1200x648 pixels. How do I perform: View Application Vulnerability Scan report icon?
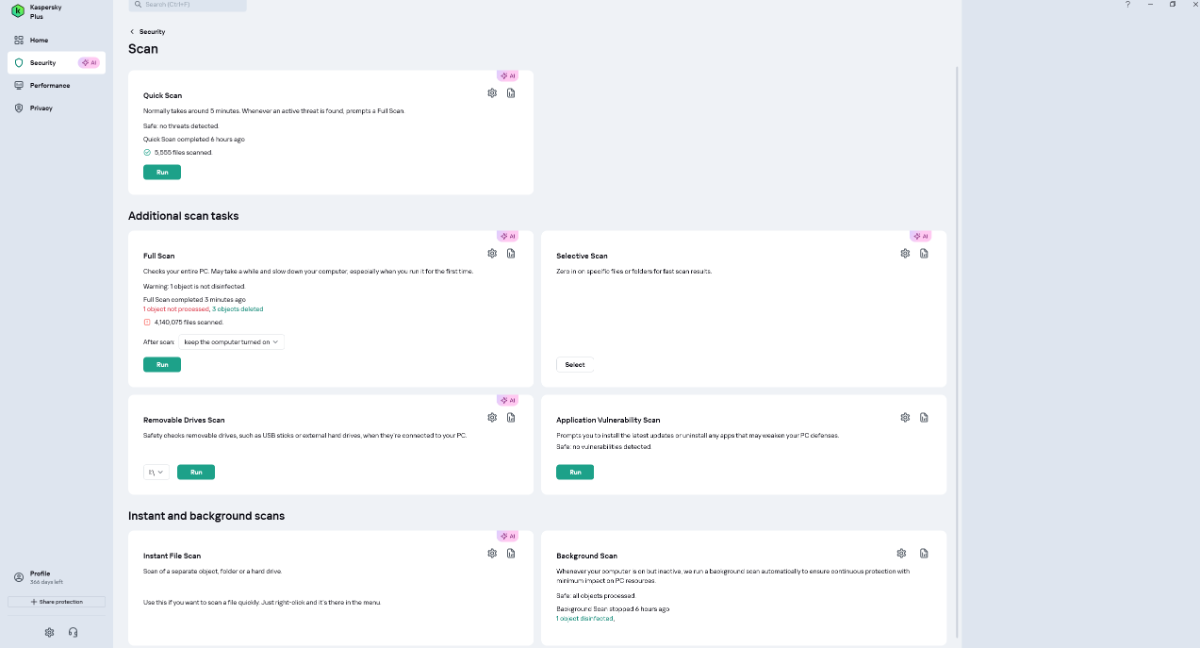click(924, 418)
